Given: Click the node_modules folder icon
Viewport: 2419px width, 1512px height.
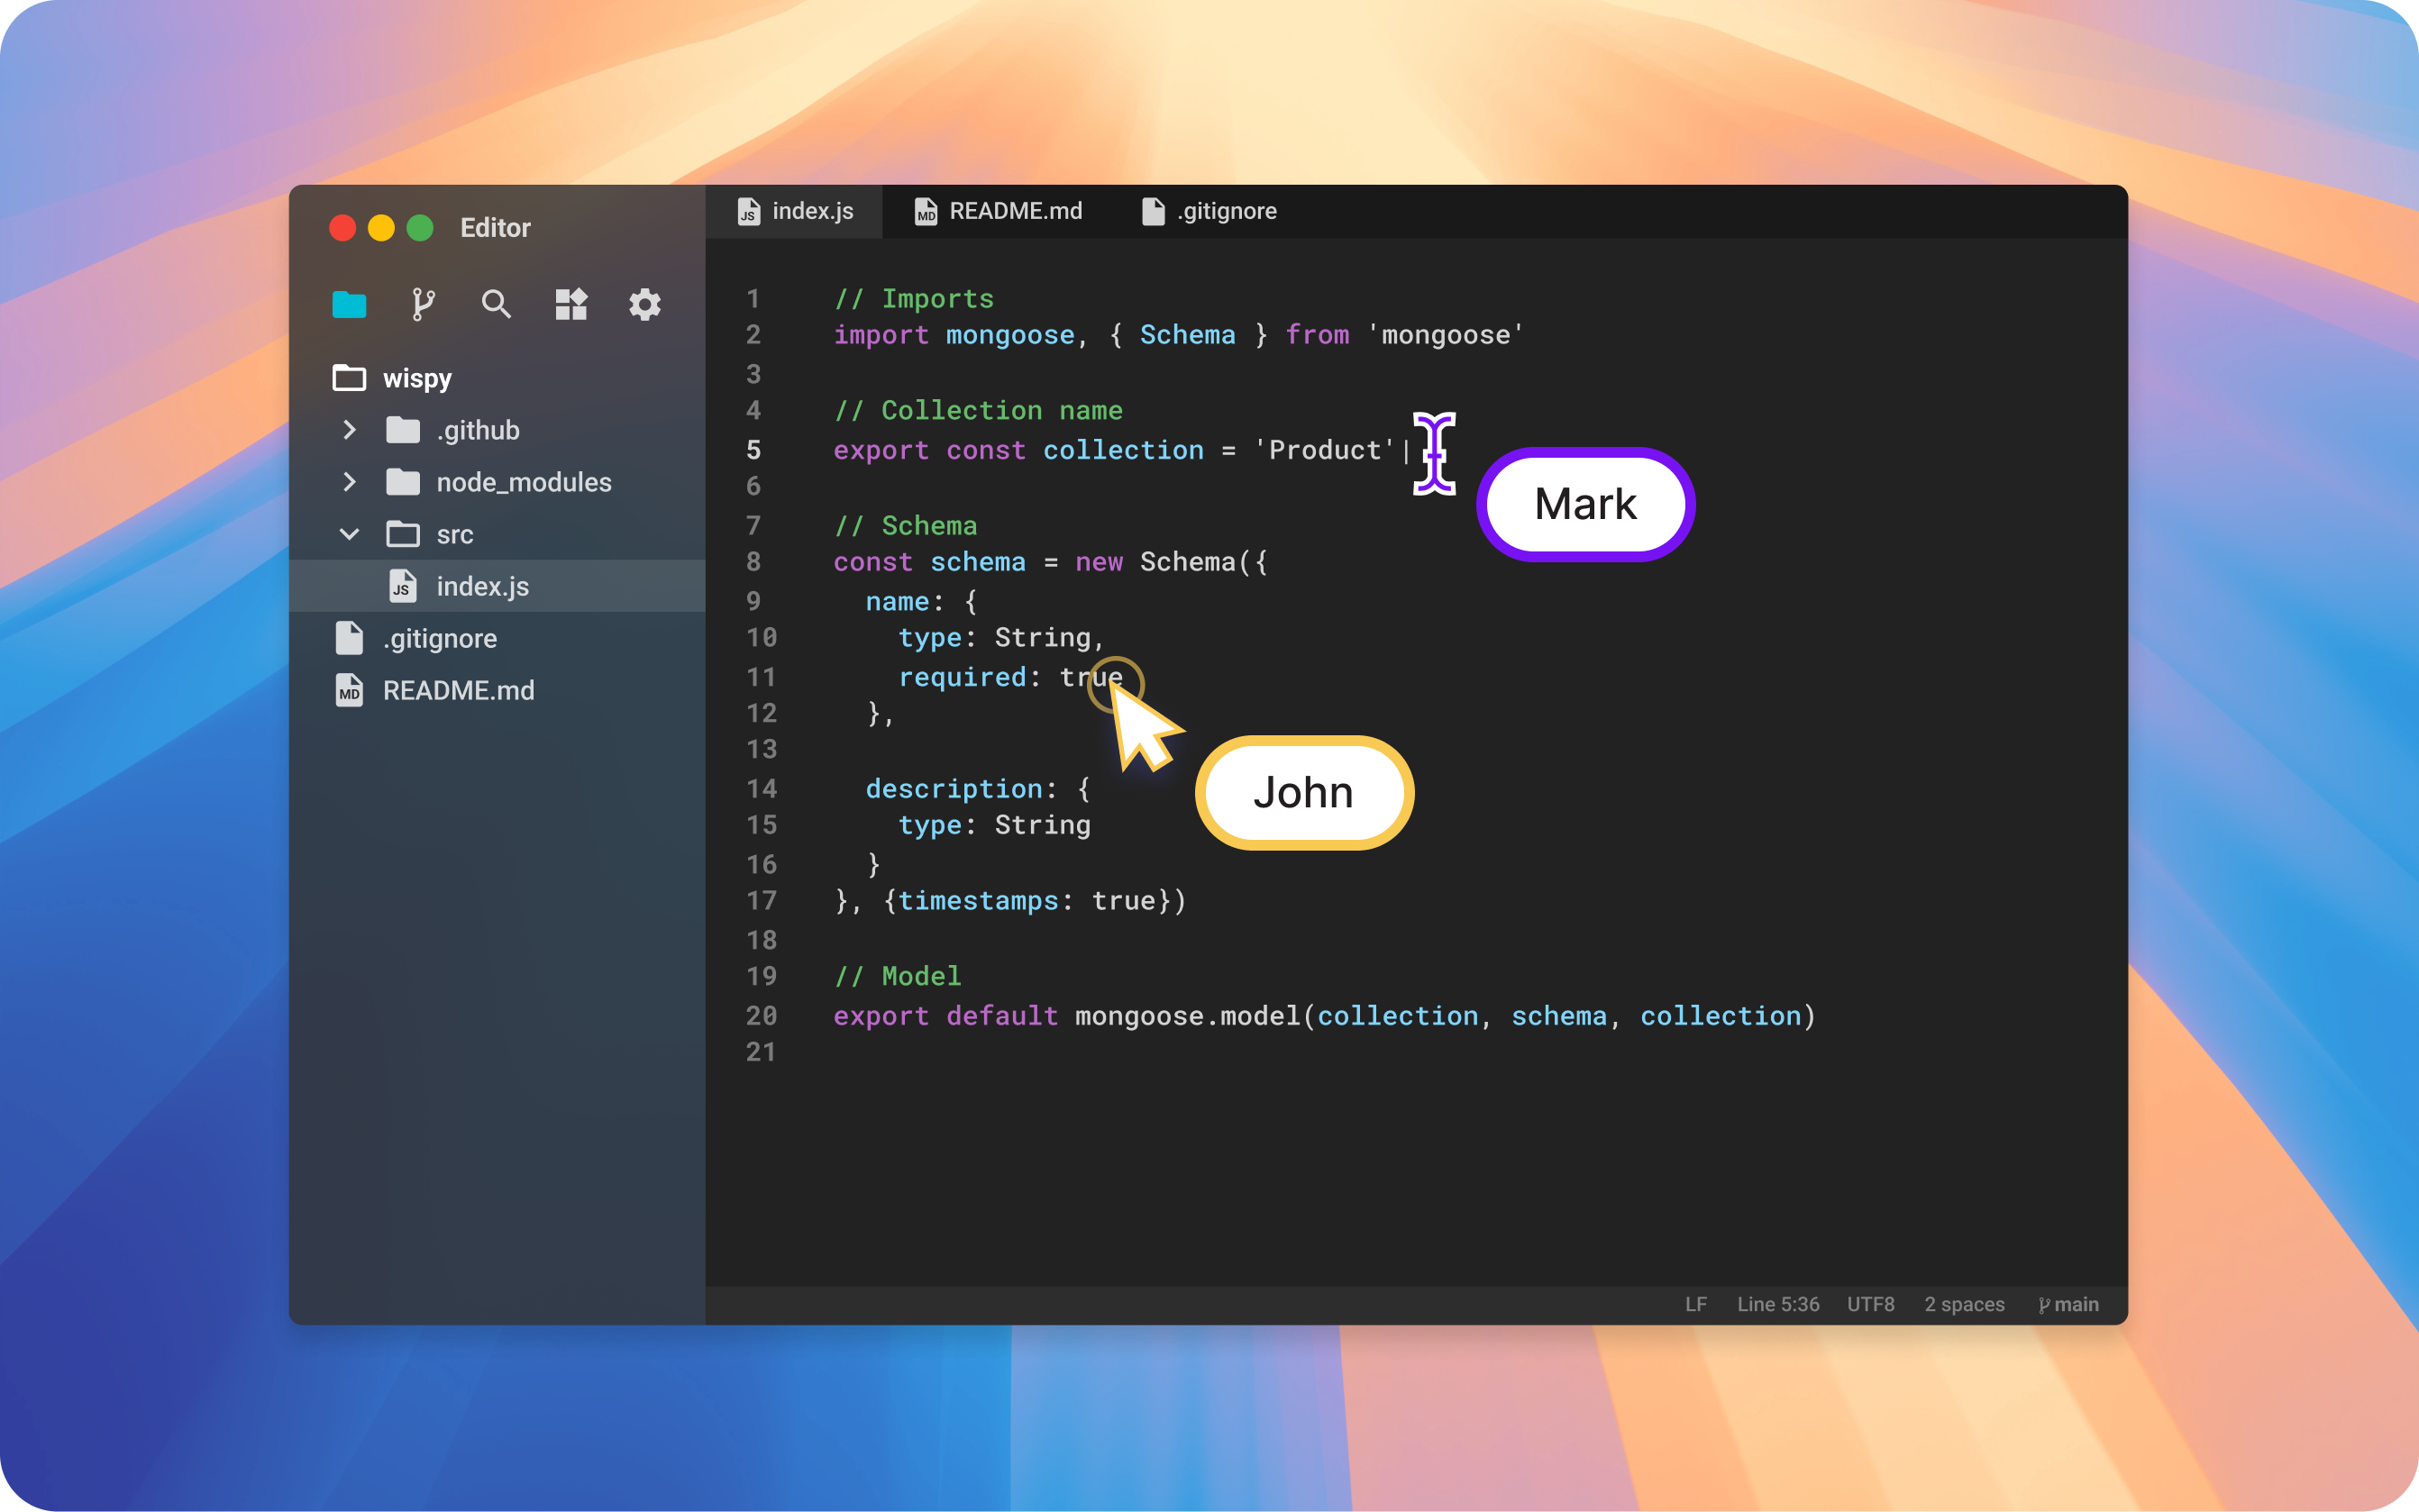Looking at the screenshot, I should point(403,482).
